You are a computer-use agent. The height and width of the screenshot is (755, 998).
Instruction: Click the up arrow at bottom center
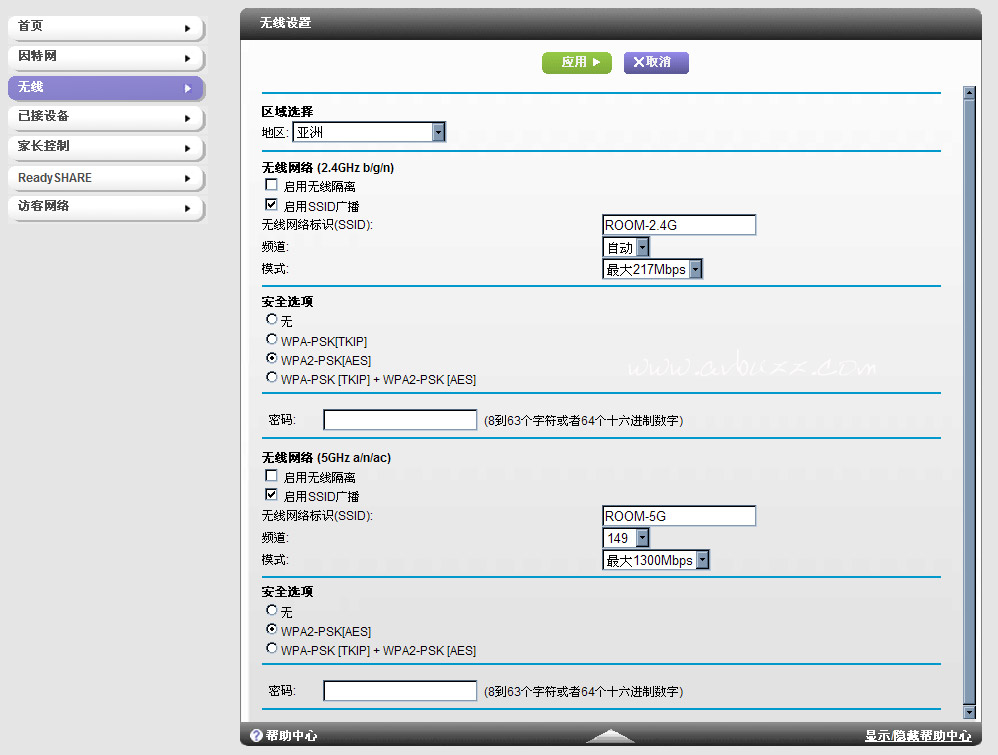(x=610, y=736)
